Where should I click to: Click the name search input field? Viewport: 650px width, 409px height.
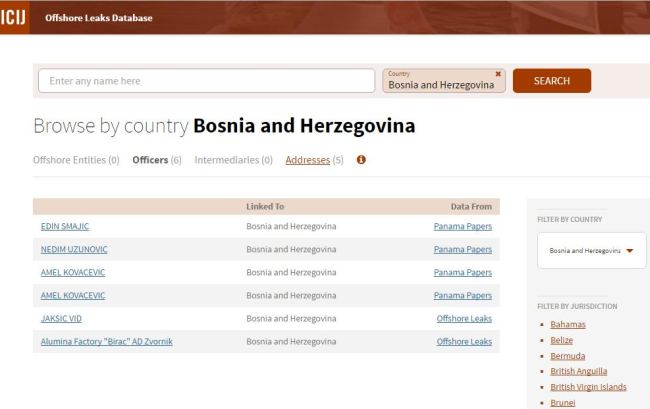point(205,81)
